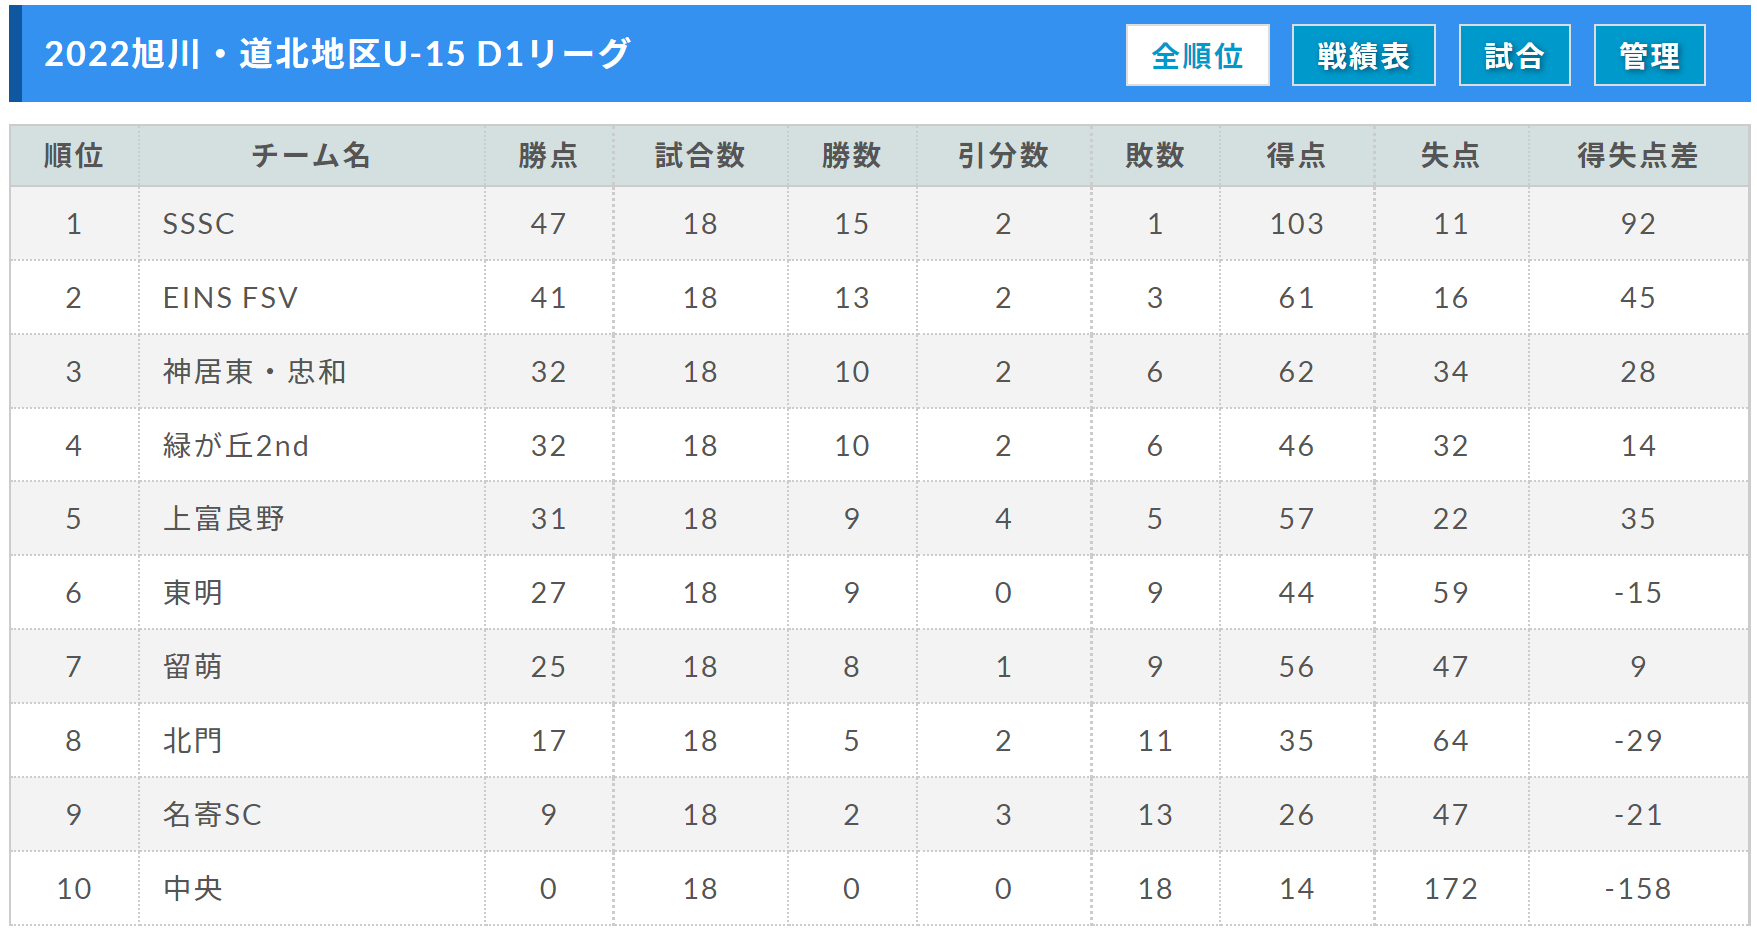The height and width of the screenshot is (940, 1757).
Task: Switch to the 戦績表 tab
Action: coord(1363,55)
